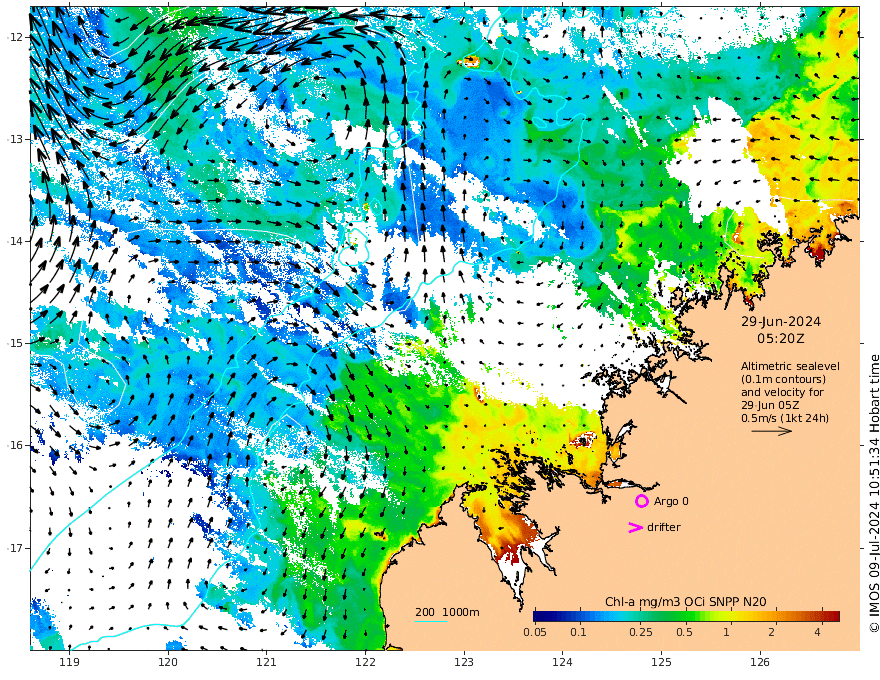Click longitude axis label 126

pyautogui.click(x=760, y=663)
